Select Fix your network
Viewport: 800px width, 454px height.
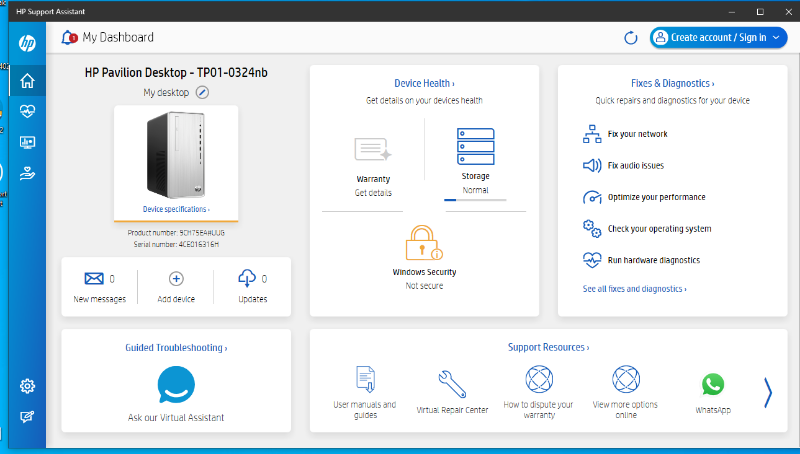pyautogui.click(x=636, y=134)
